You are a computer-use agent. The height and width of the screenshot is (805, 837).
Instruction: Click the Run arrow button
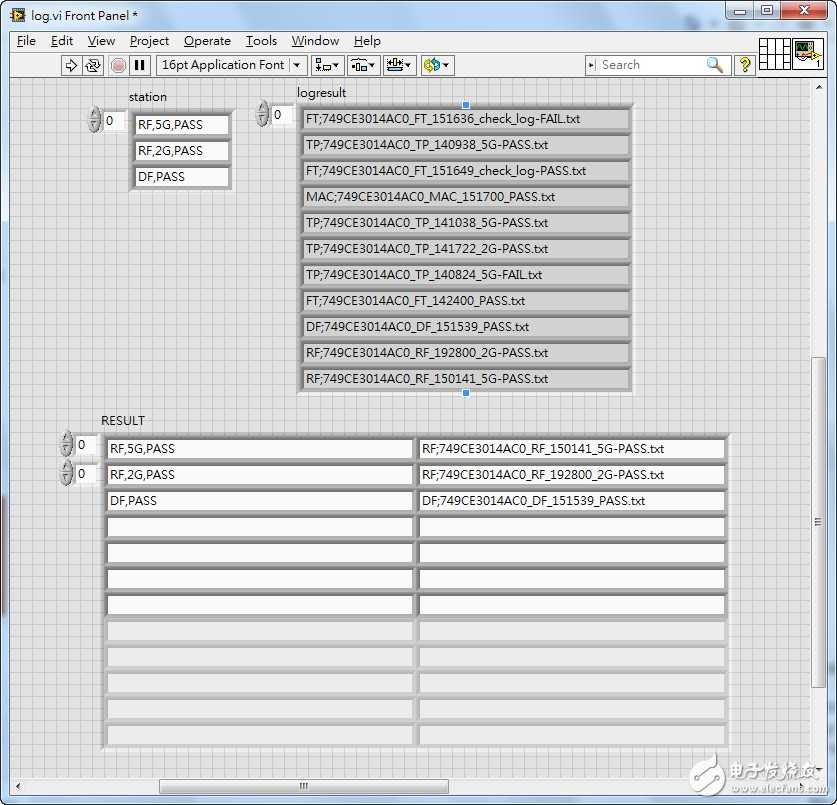coord(70,65)
